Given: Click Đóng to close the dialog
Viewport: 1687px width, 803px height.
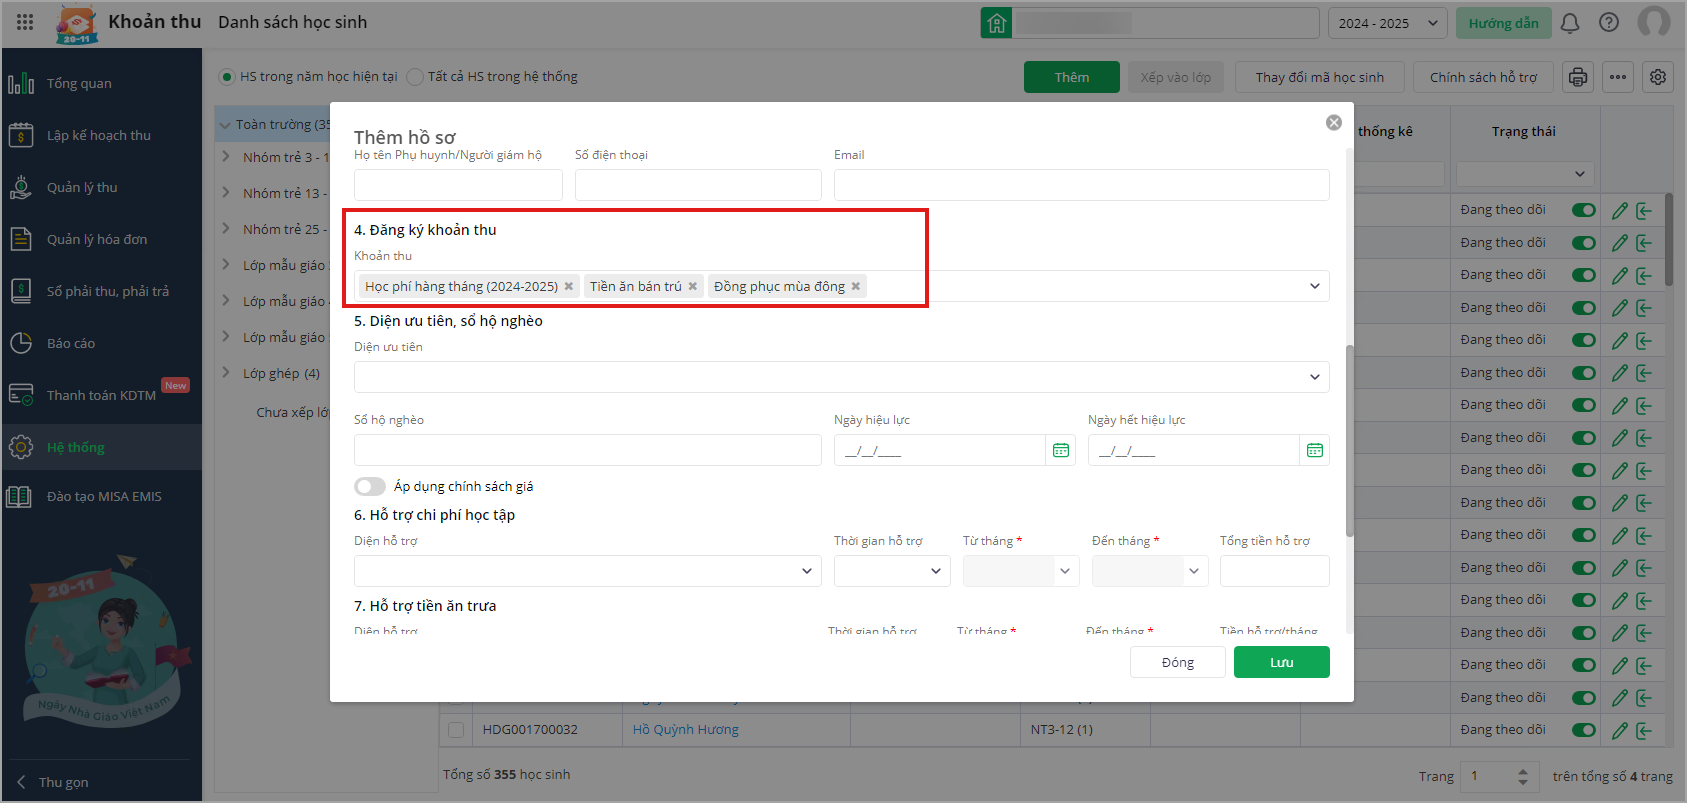Looking at the screenshot, I should pyautogui.click(x=1178, y=662).
